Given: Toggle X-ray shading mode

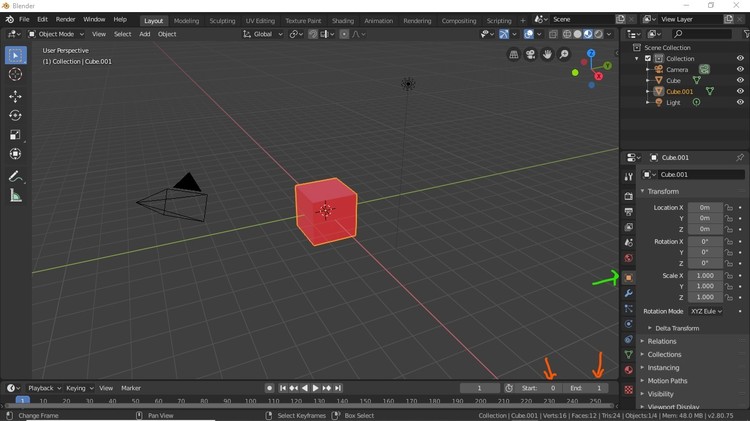Looking at the screenshot, I should pos(553,34).
